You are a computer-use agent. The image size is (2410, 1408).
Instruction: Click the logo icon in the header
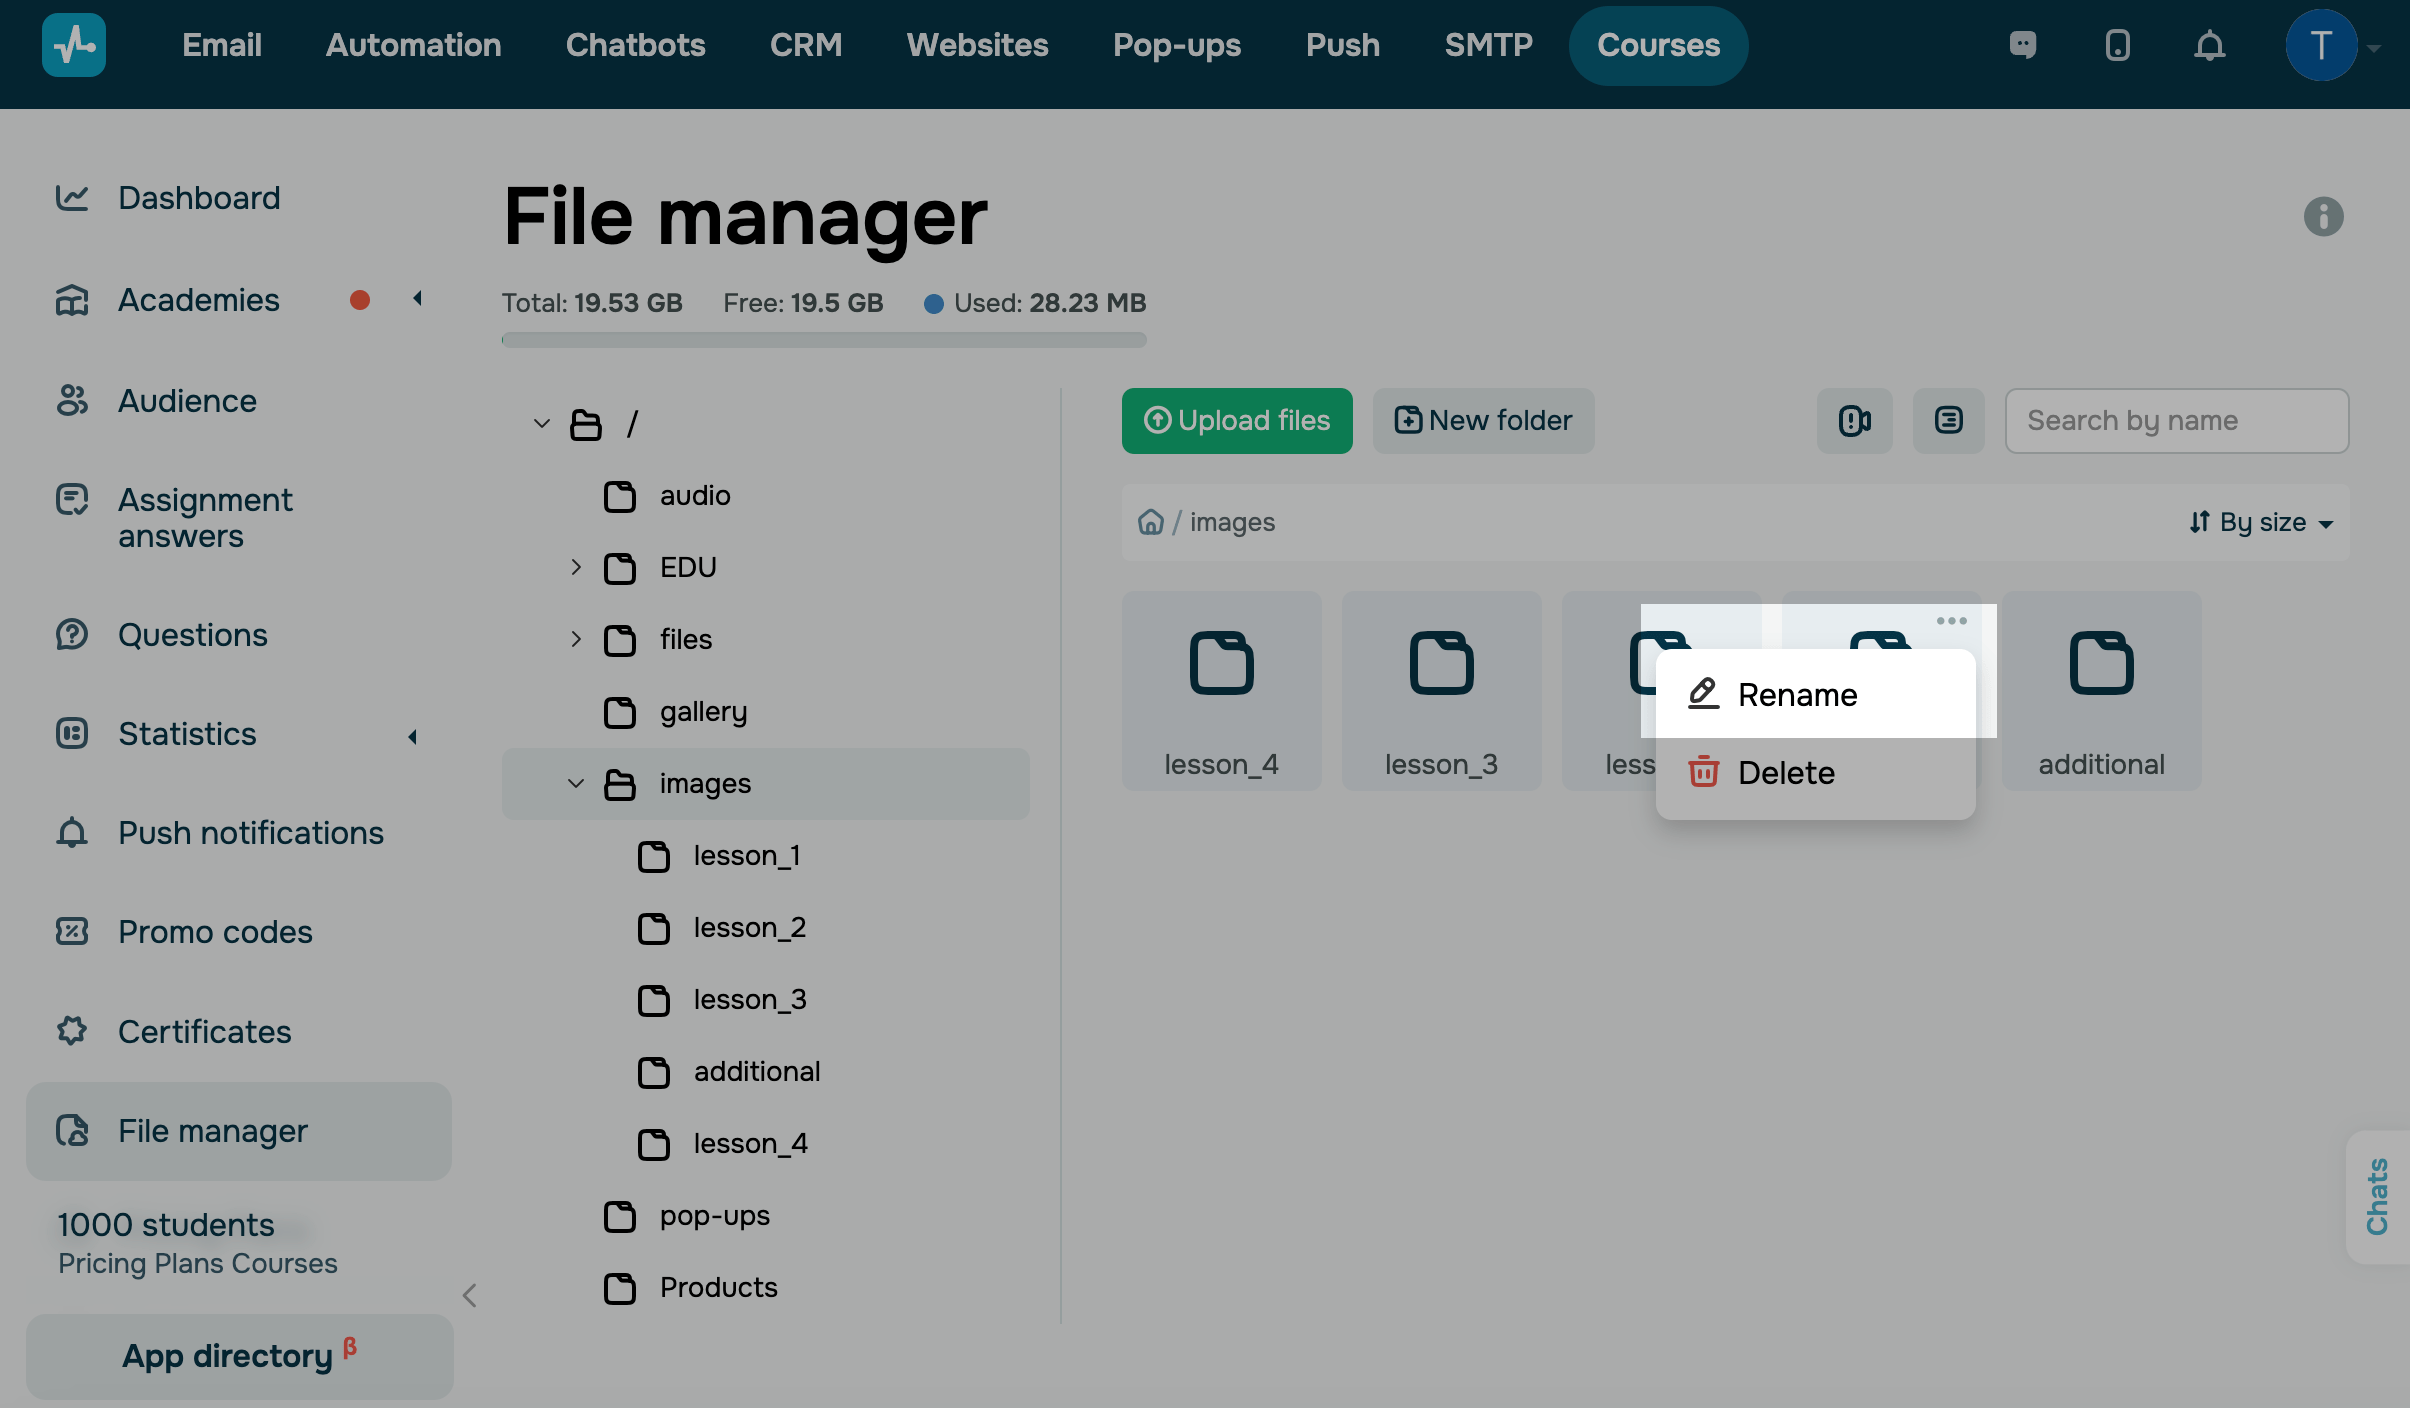pyautogui.click(x=74, y=46)
